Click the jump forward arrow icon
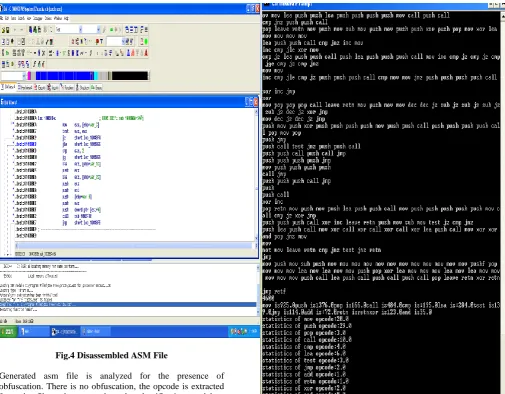This screenshot has width=505, height=394. 22,30
